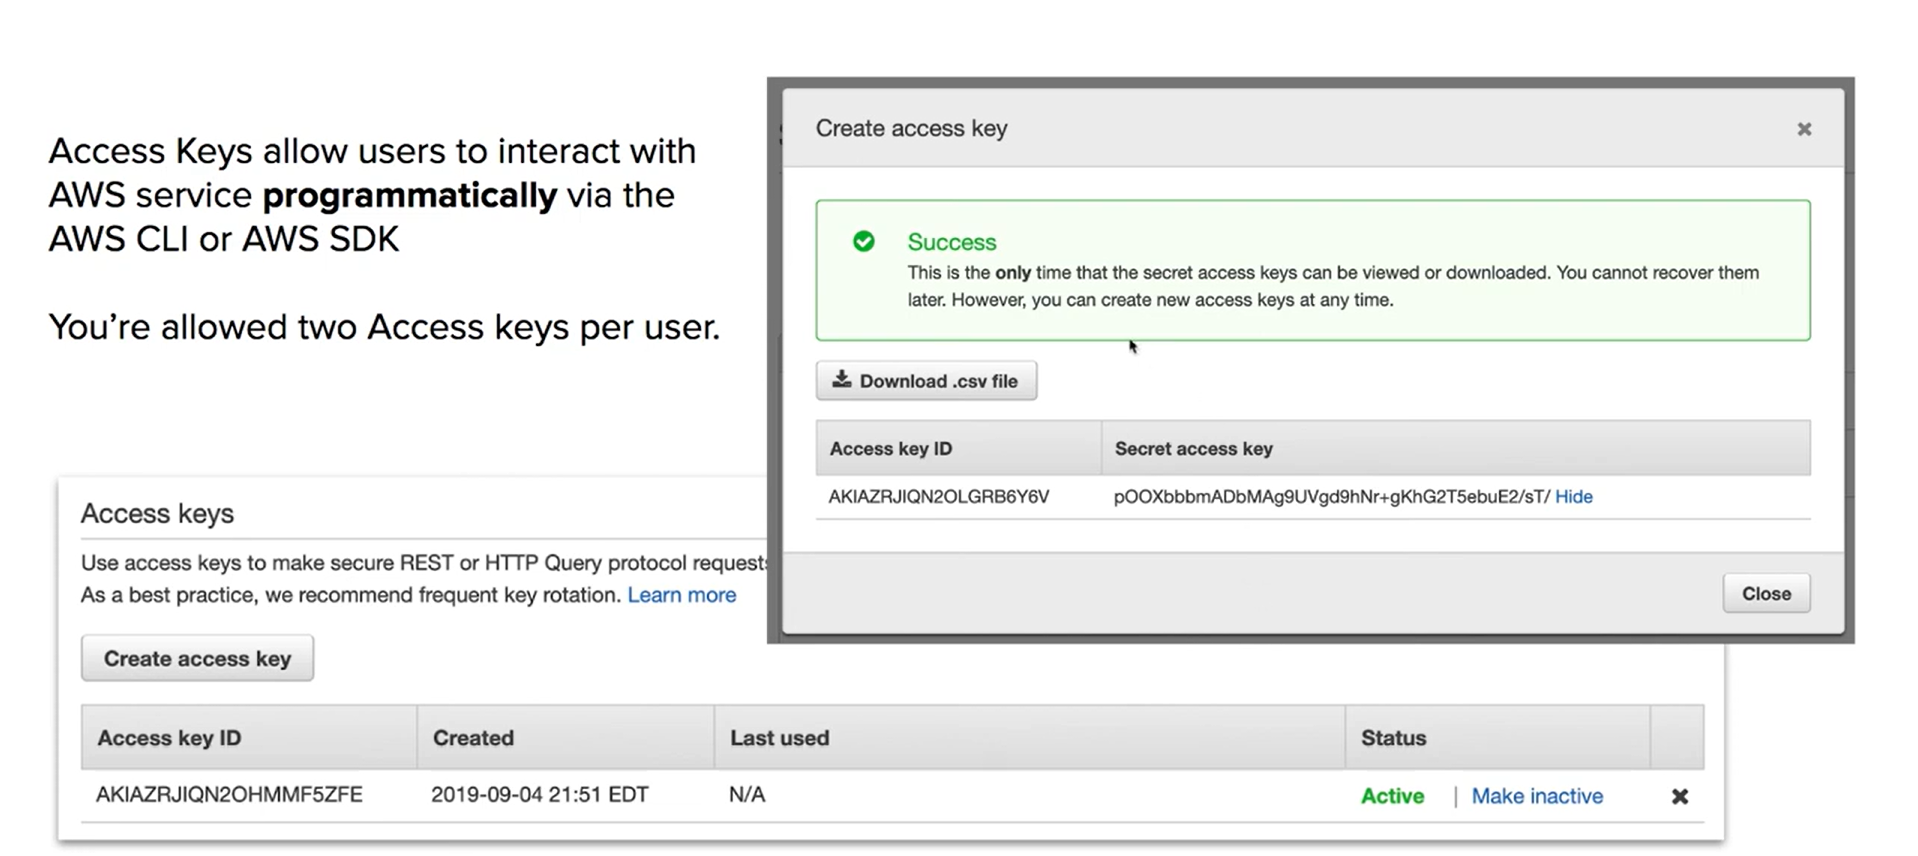Screen dimensions: 1918x856
Task: Click the Access key ID header in dialog
Action: (958, 448)
